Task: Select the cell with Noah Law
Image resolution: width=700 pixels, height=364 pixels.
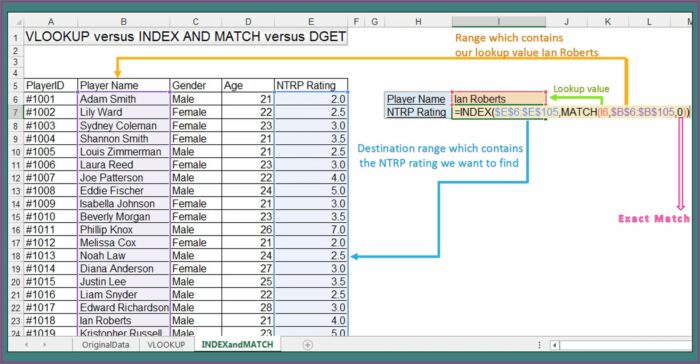Action: click(124, 255)
